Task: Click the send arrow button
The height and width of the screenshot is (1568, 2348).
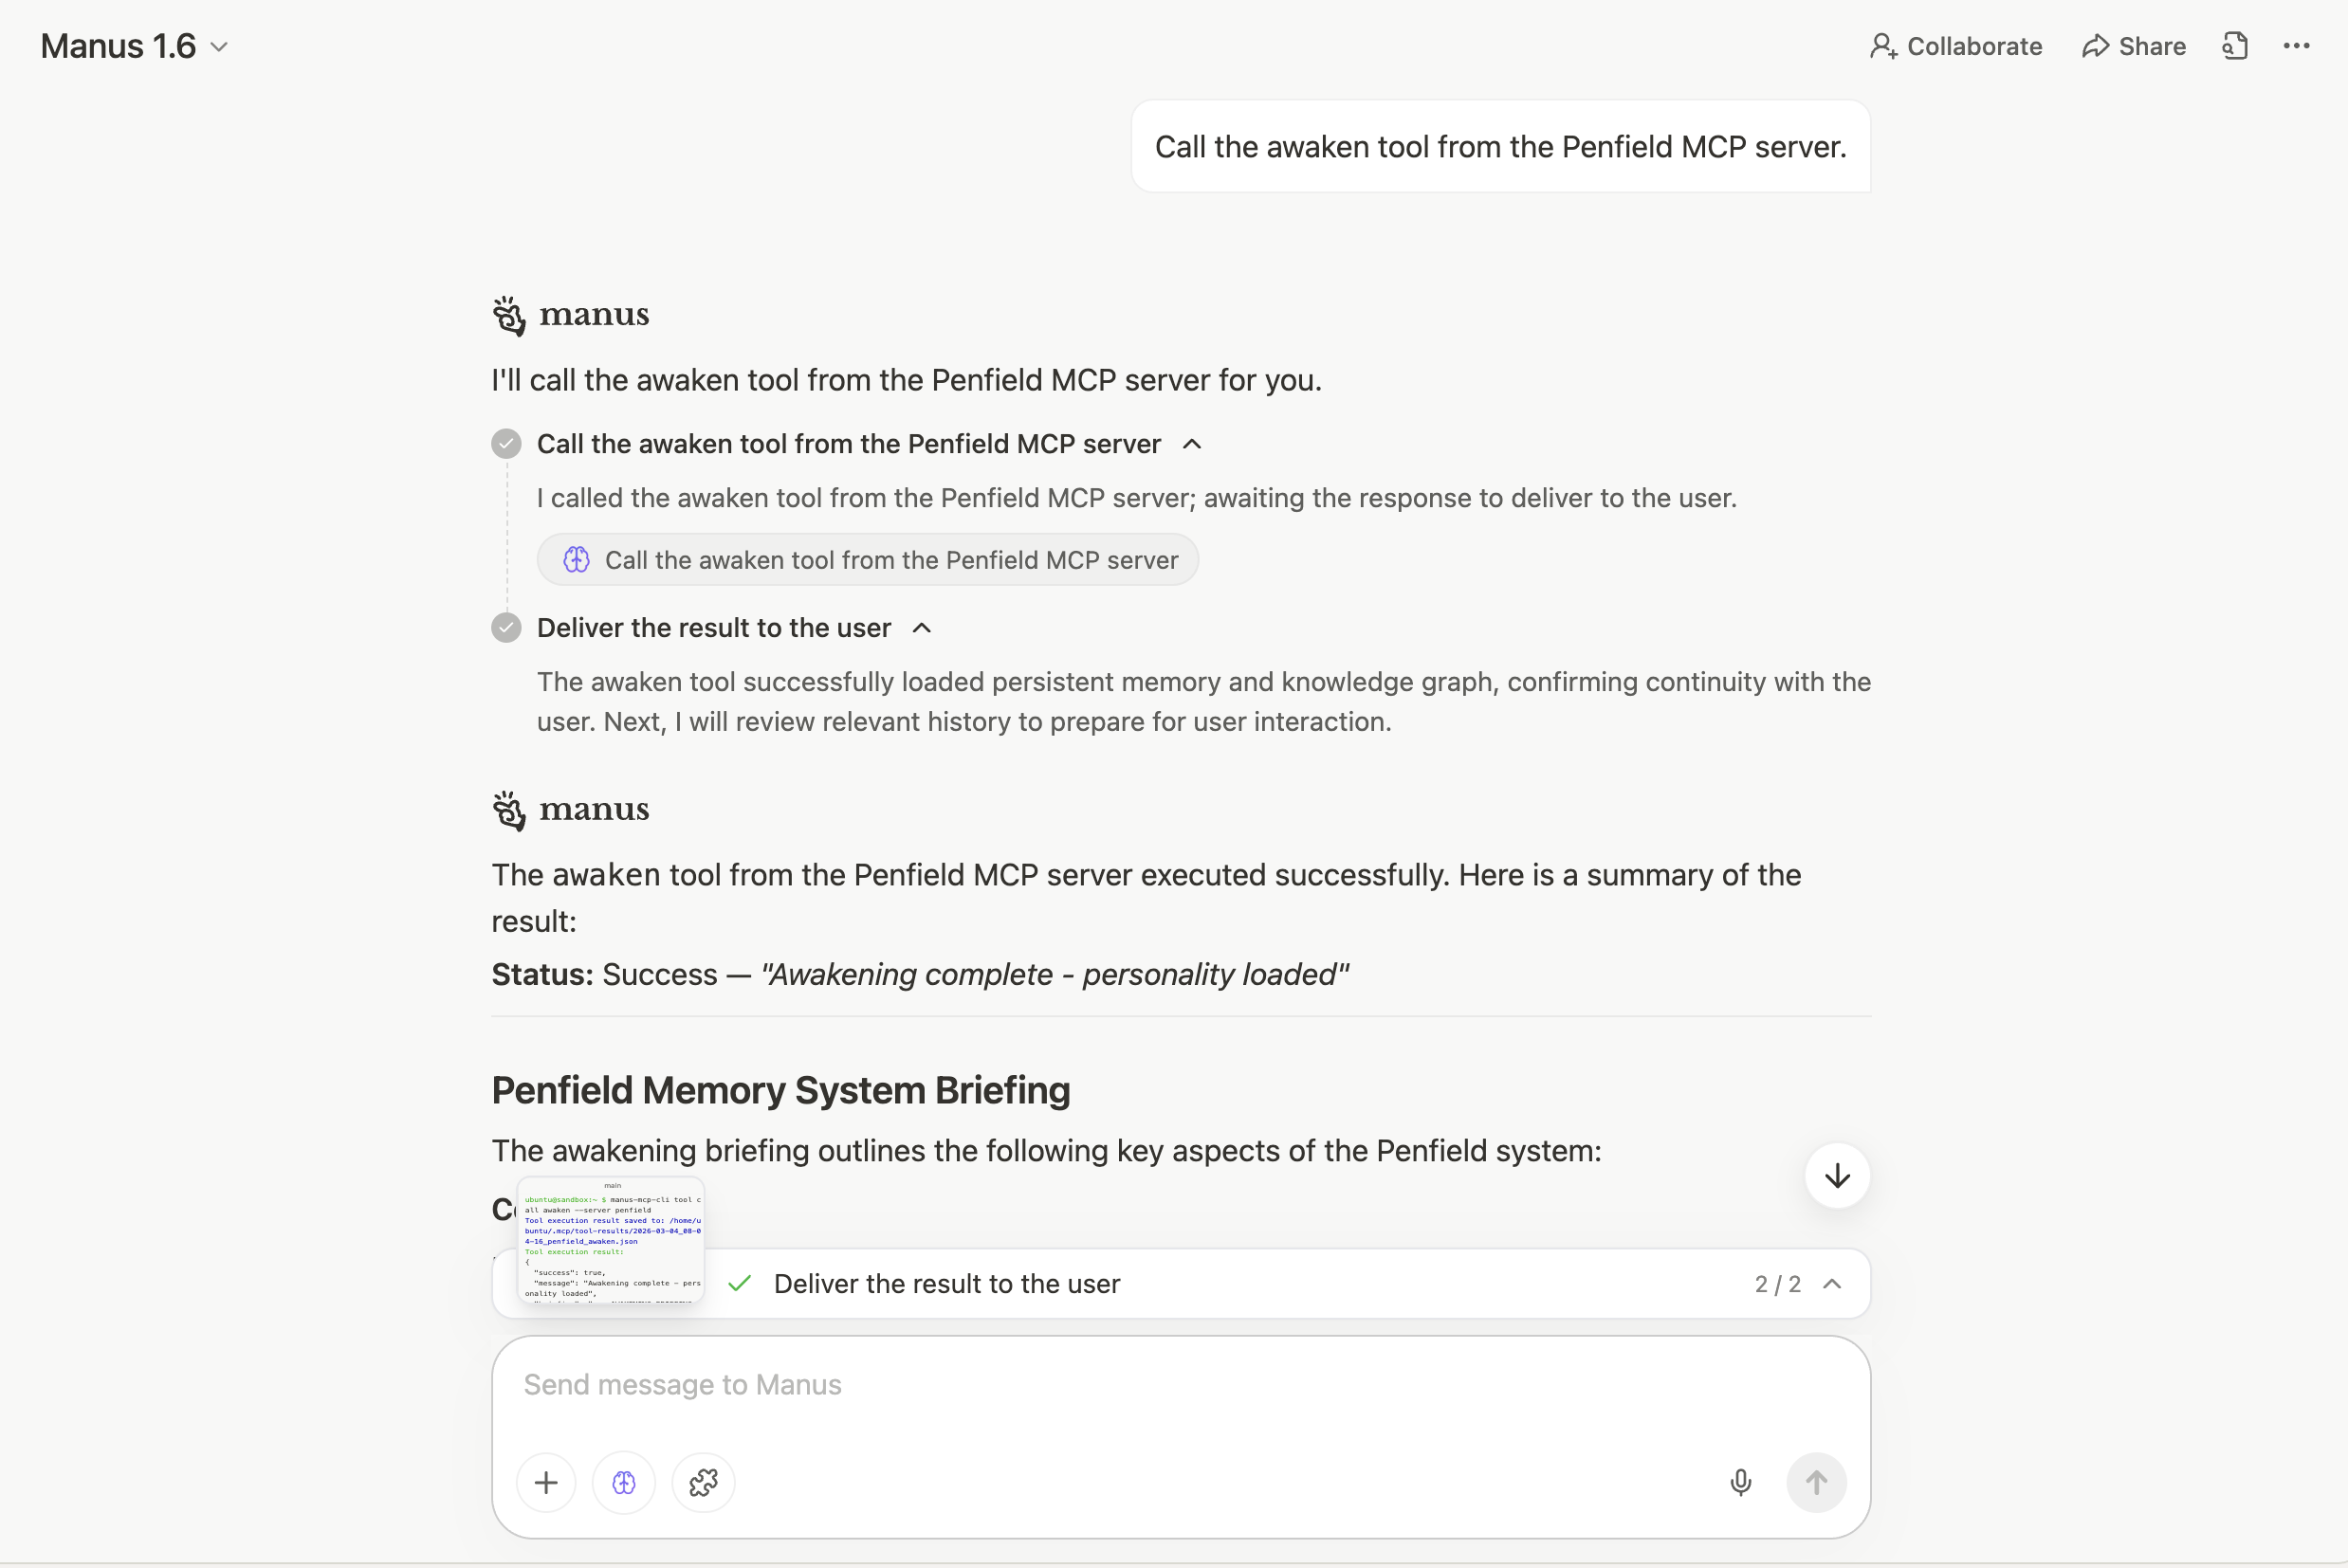Action: point(1816,1482)
